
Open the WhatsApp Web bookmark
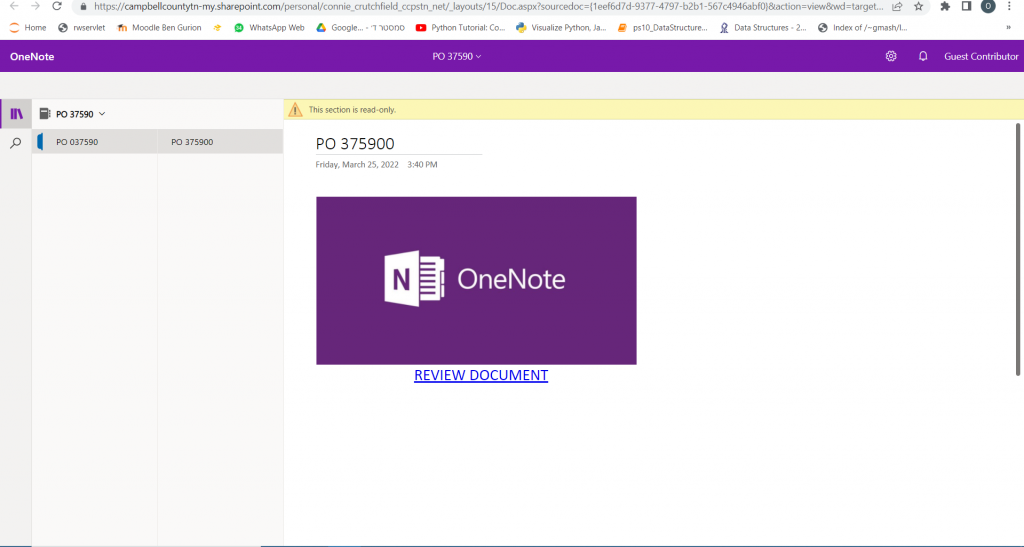tap(269, 27)
